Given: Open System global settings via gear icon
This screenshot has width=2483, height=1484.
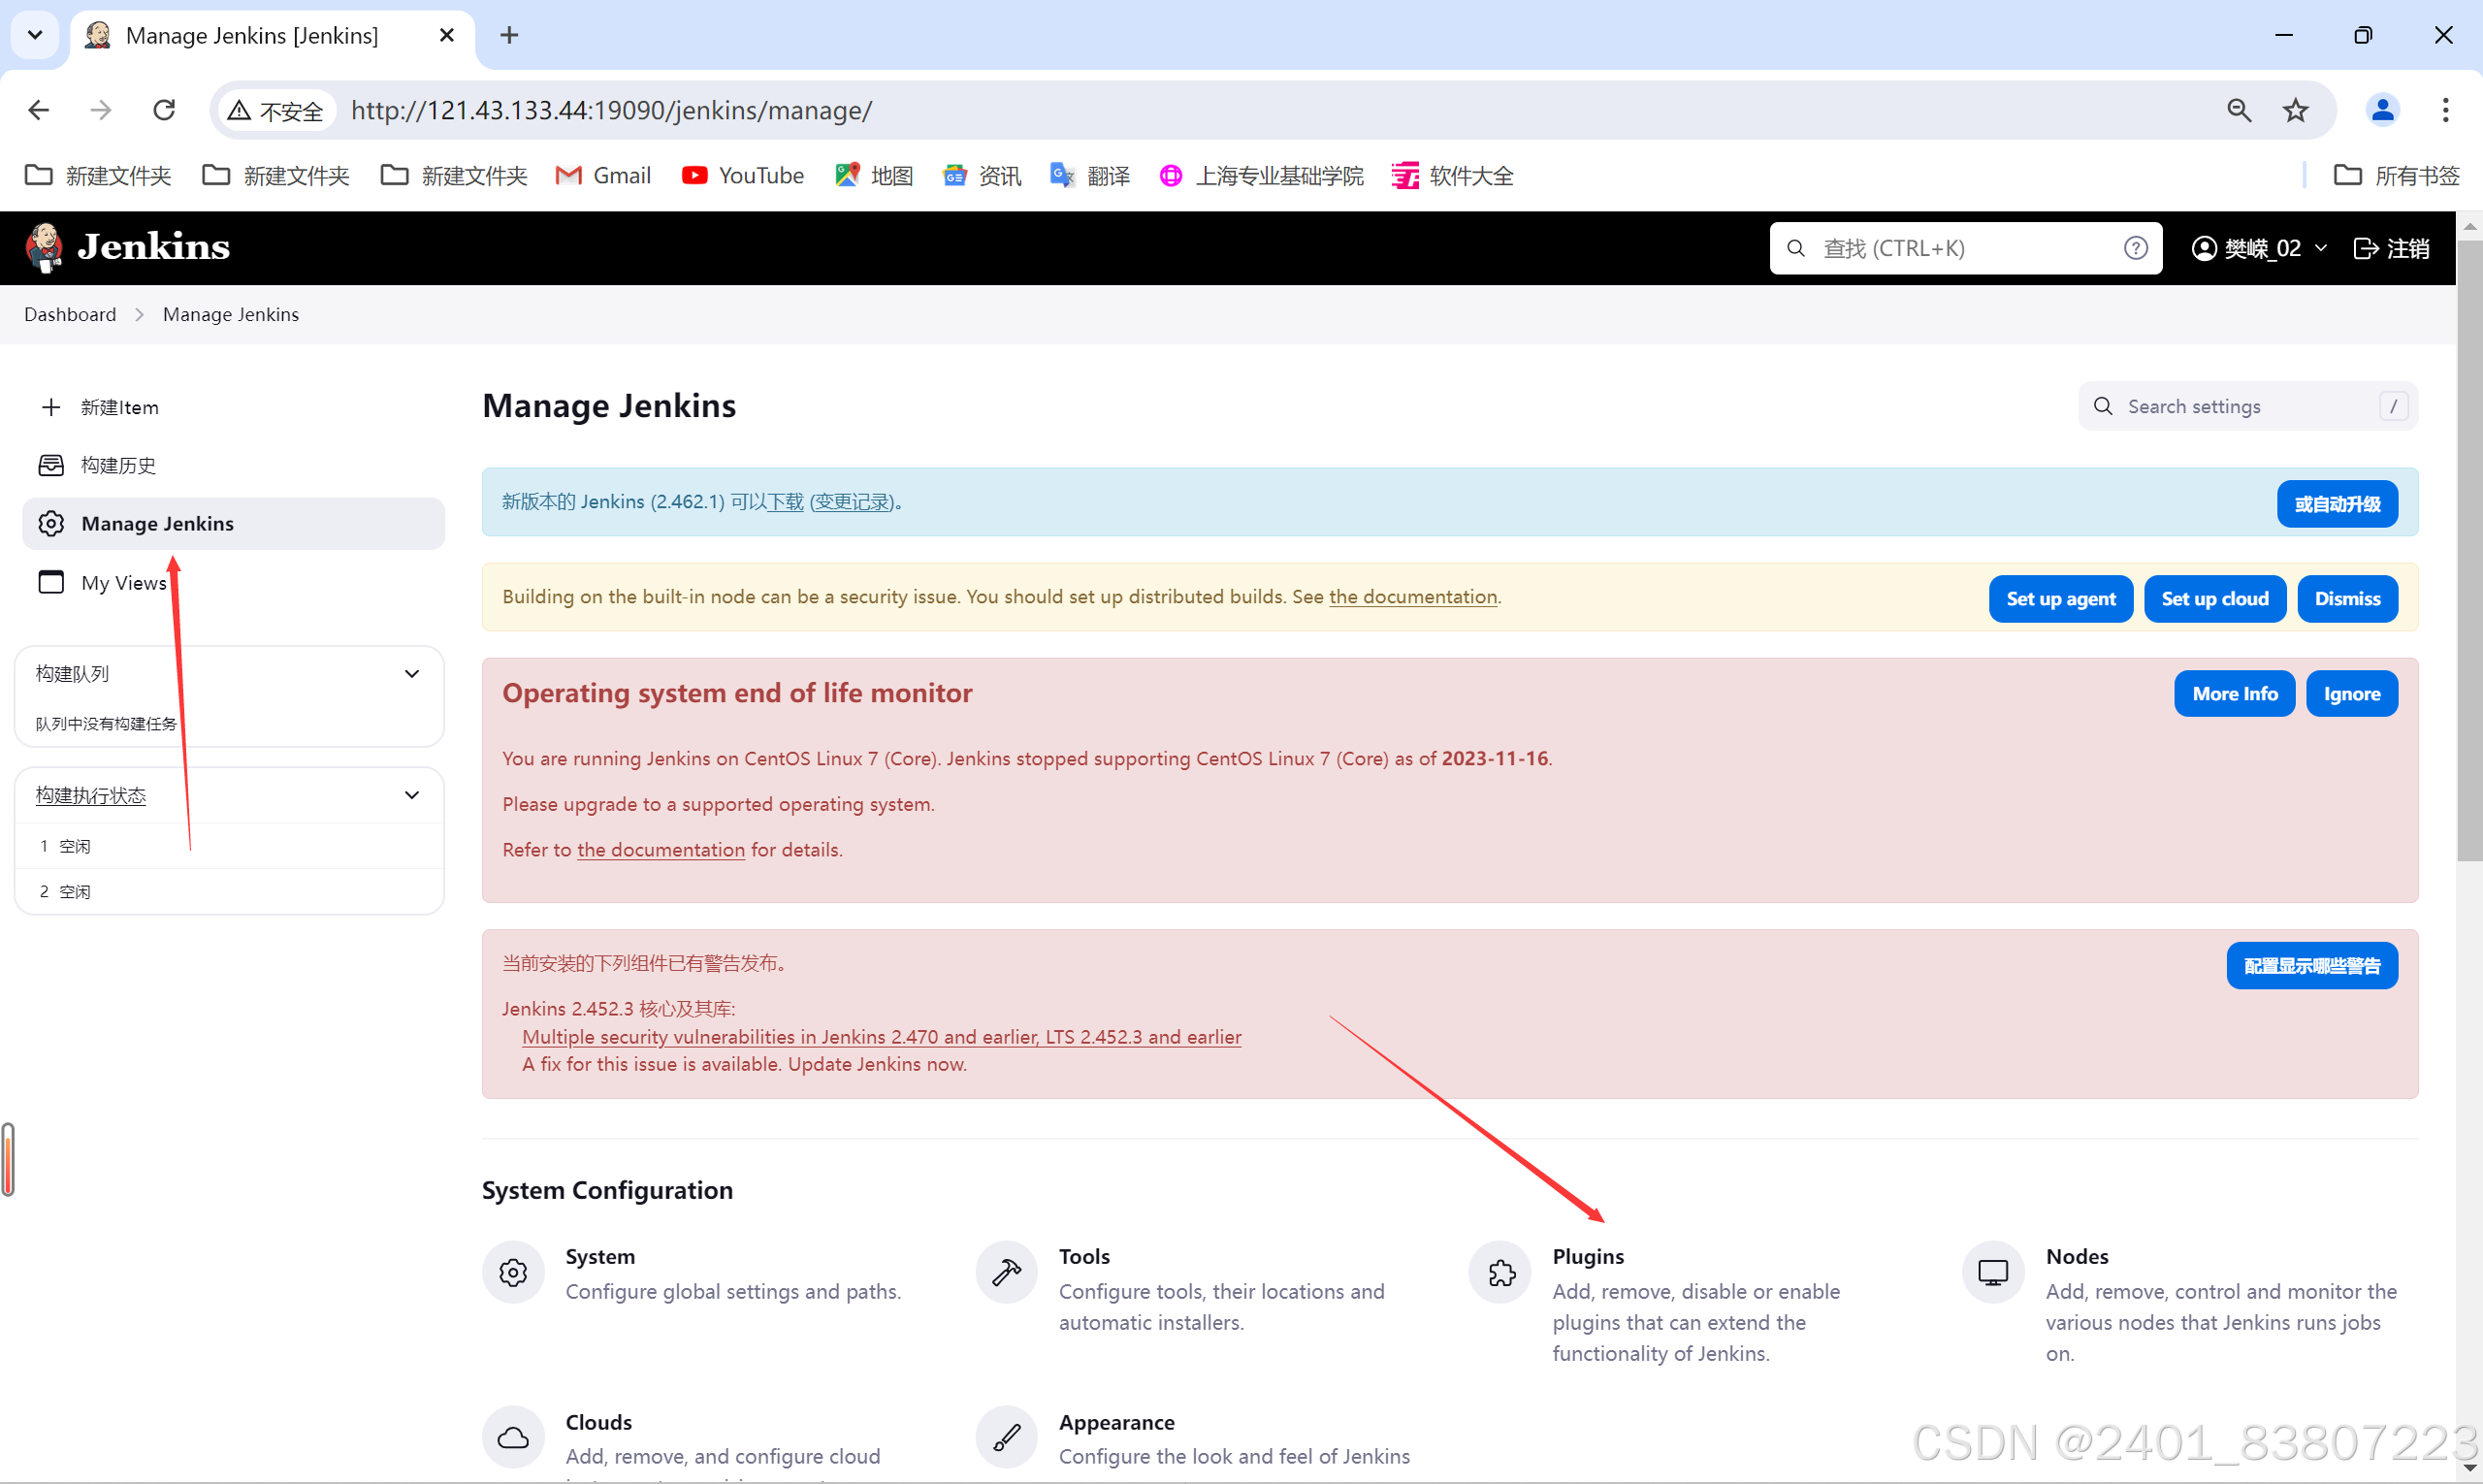Looking at the screenshot, I should click(x=513, y=1271).
